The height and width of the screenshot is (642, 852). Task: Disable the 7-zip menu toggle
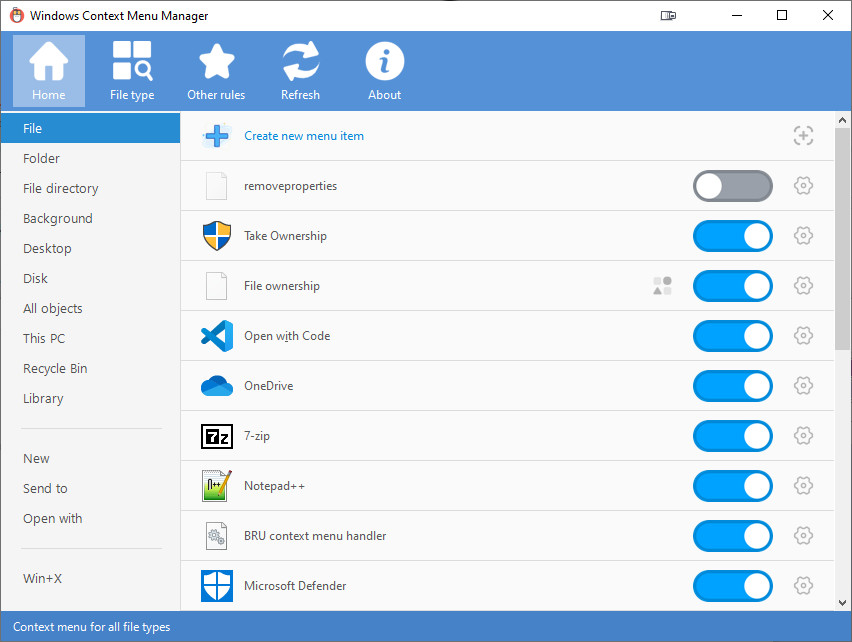click(x=732, y=436)
